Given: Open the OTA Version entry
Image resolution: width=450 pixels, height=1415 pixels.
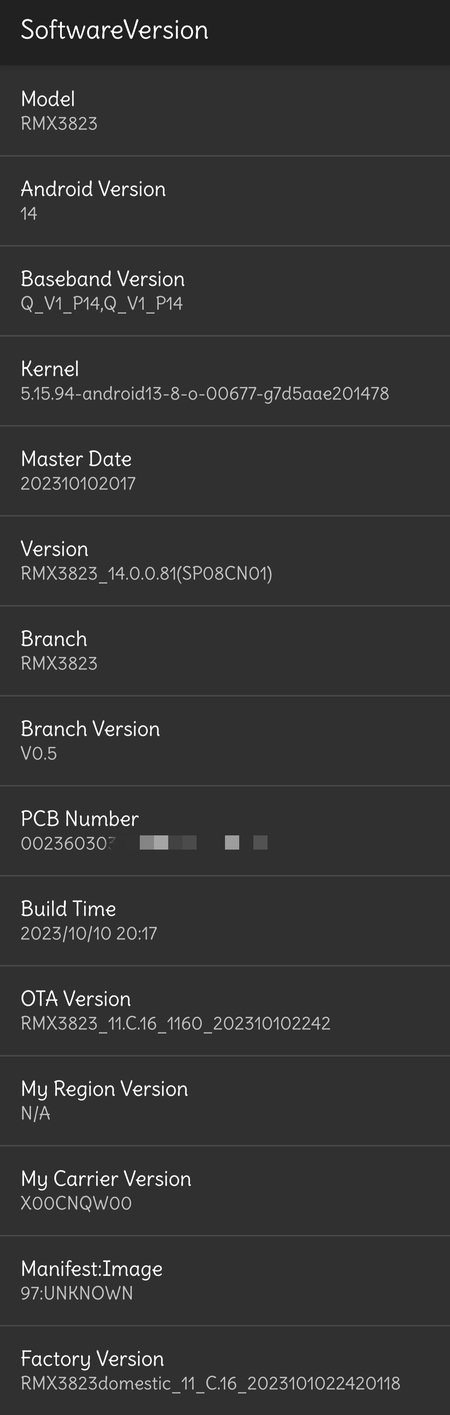Looking at the screenshot, I should pos(225,1011).
